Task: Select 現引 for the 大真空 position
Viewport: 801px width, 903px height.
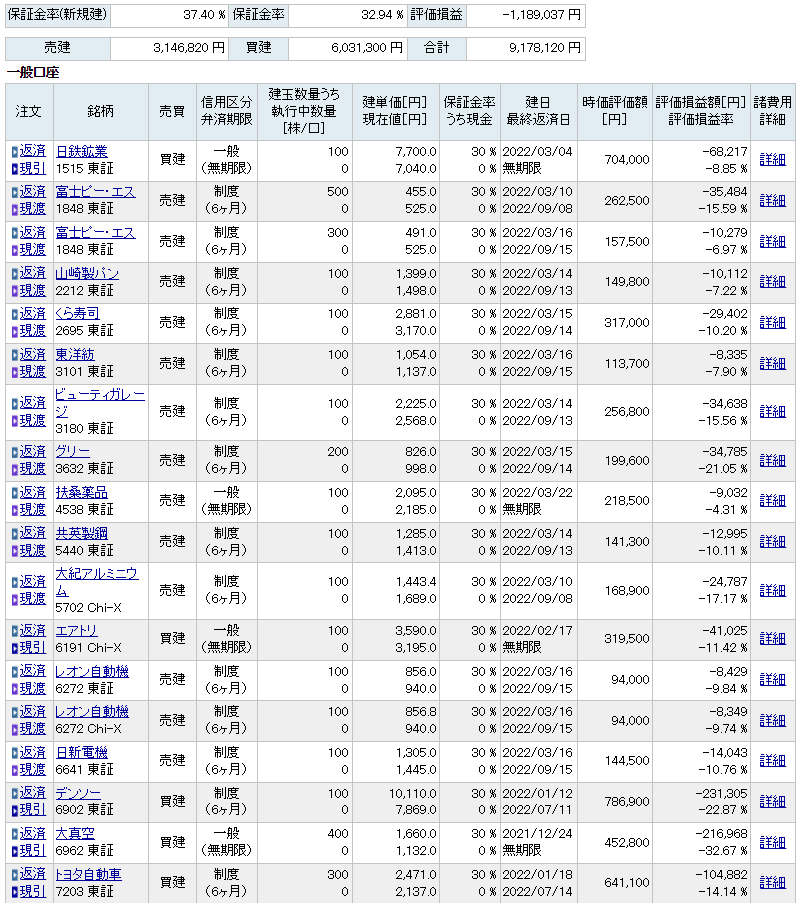Action: [x=33, y=850]
